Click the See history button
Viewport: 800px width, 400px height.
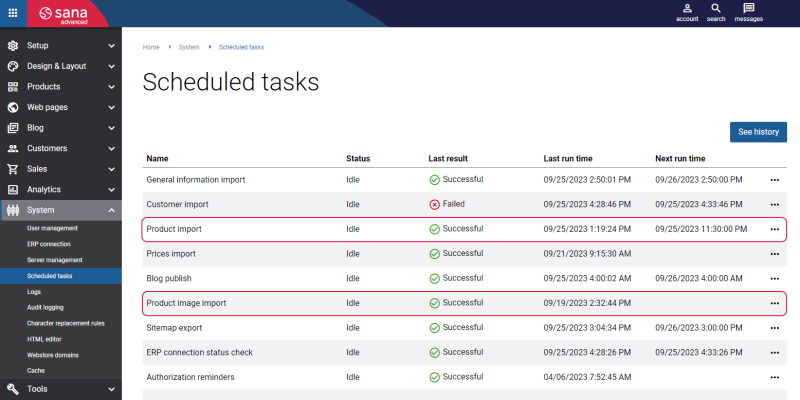pos(758,132)
